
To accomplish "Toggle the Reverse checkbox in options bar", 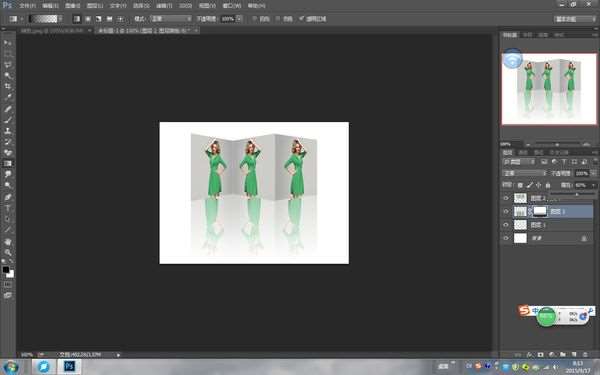I will (255, 19).
